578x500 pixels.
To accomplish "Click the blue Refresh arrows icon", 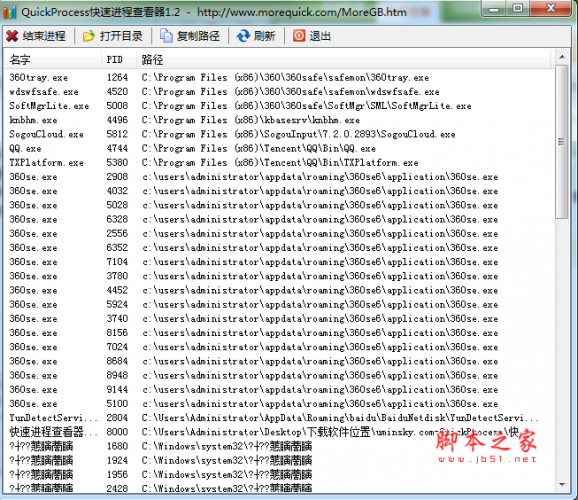I will [x=243, y=36].
